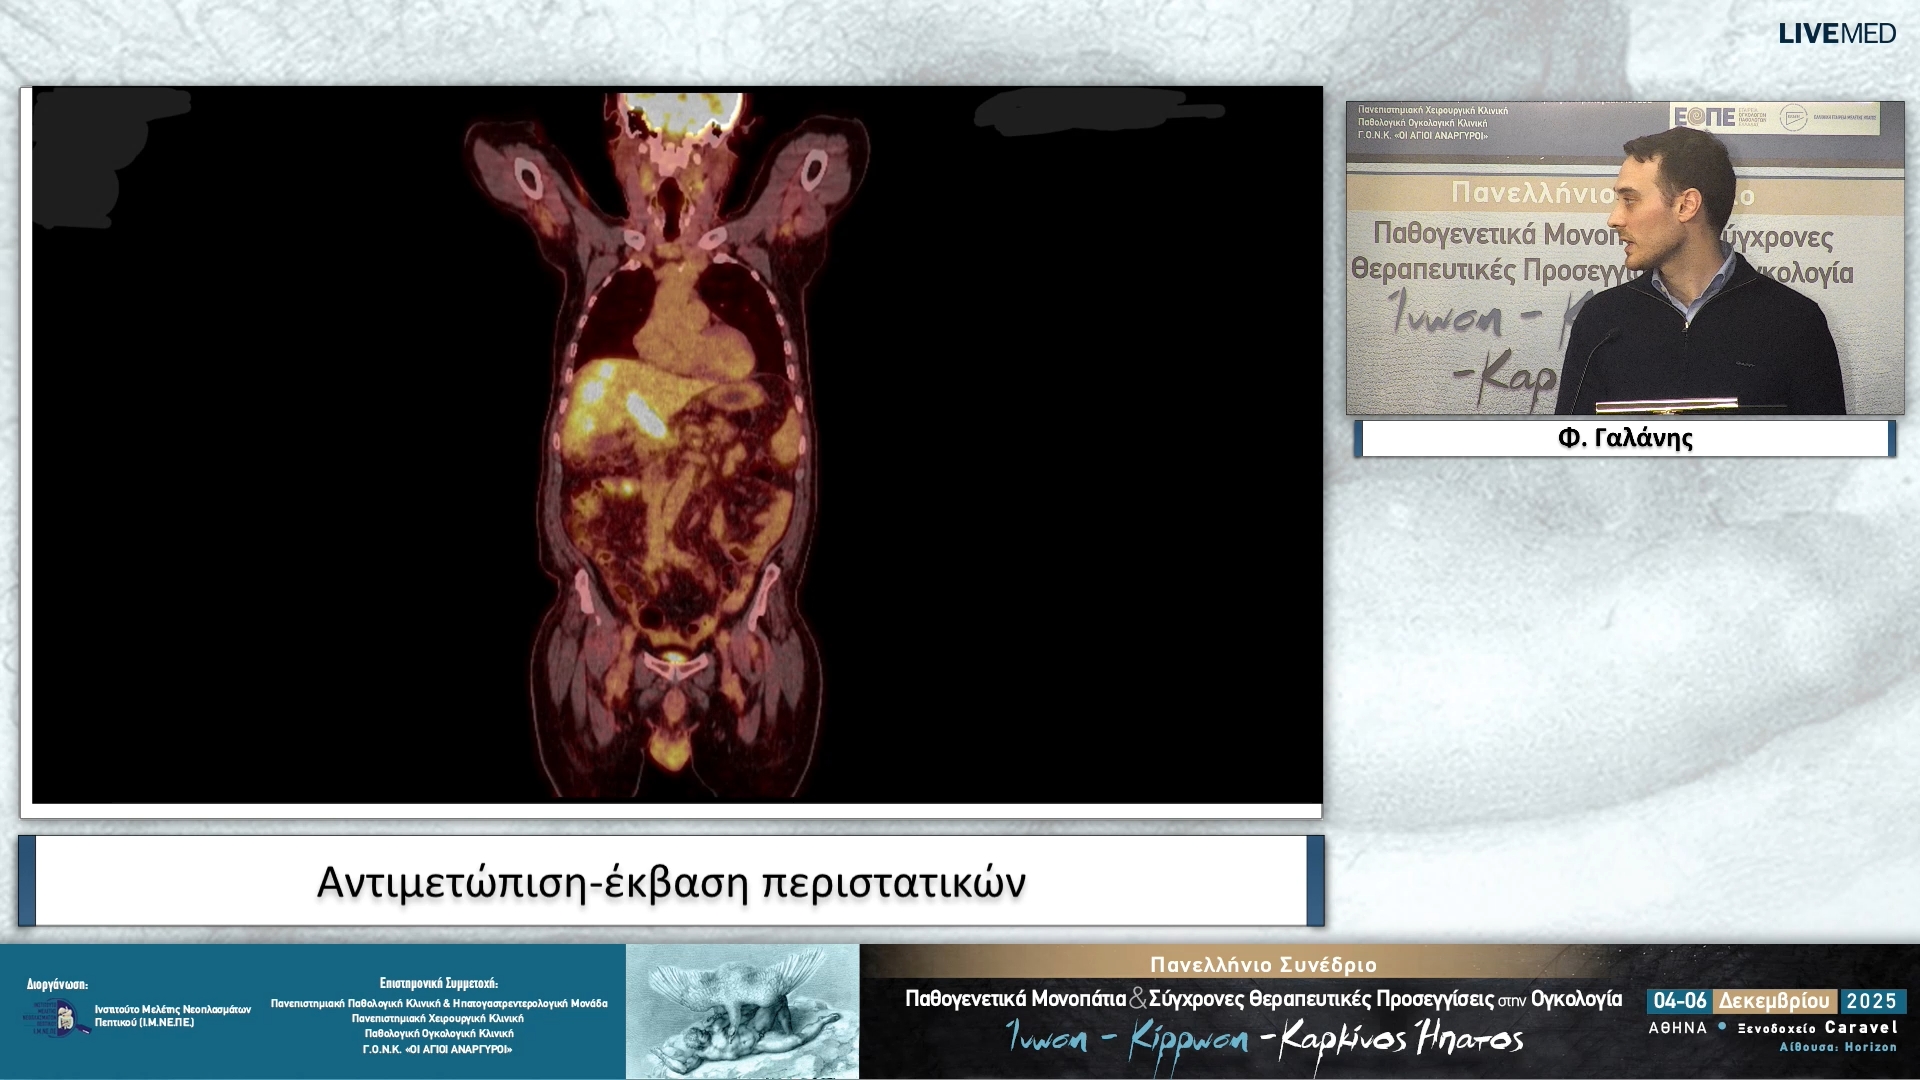Click 'Δεκεμβρίου' month label
Screen dimensions: 1920x1080
[1774, 1001]
